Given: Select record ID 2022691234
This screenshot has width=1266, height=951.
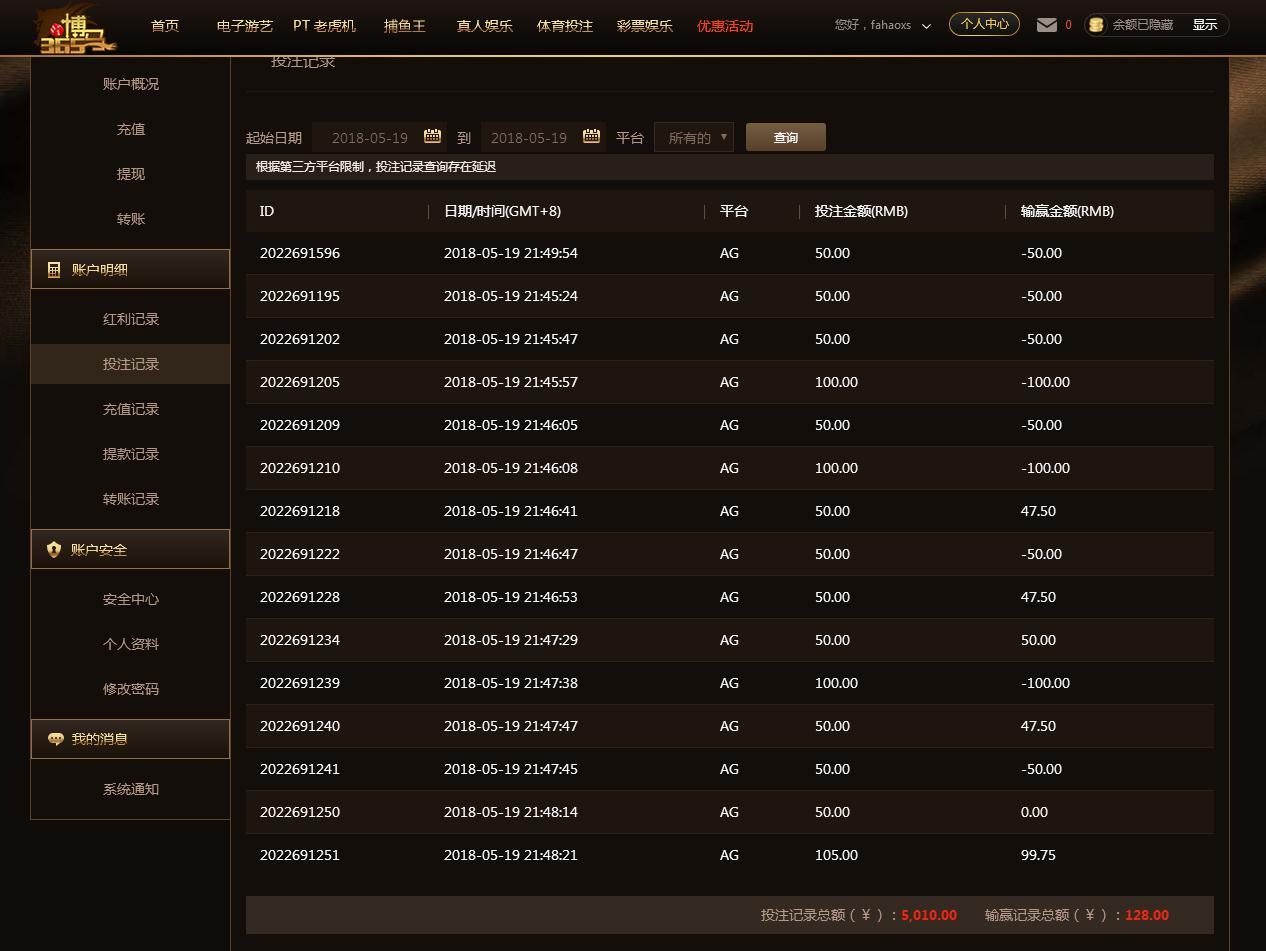Looking at the screenshot, I should [x=300, y=640].
